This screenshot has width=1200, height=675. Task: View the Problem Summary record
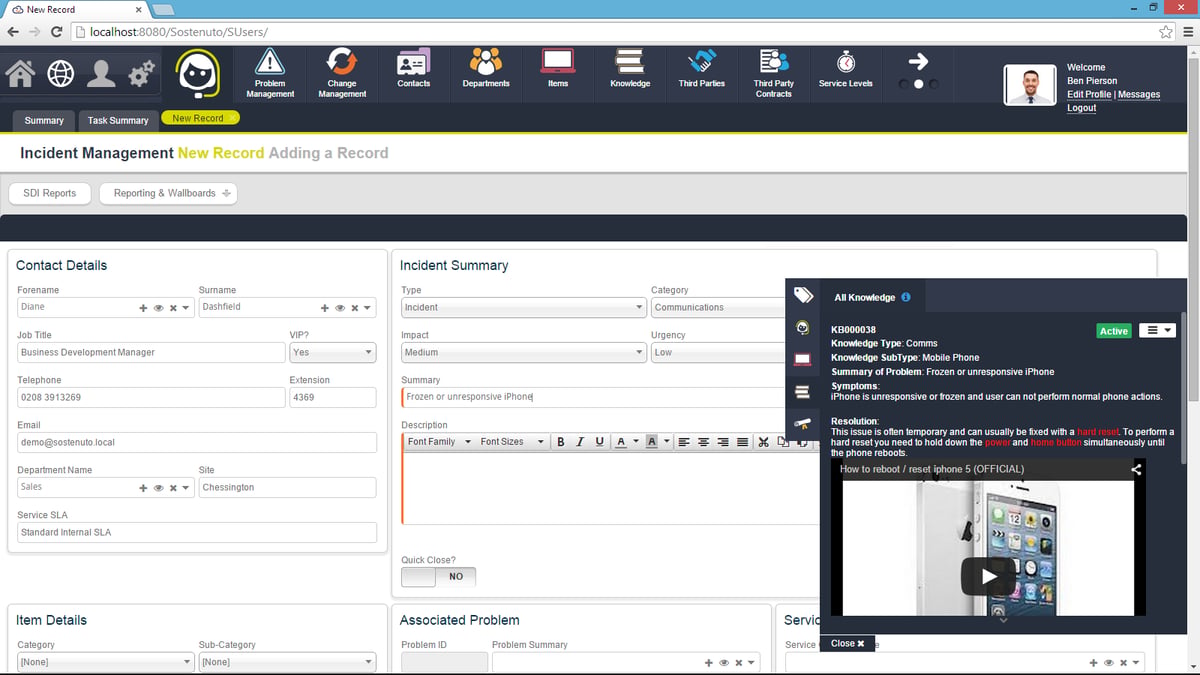pos(724,663)
